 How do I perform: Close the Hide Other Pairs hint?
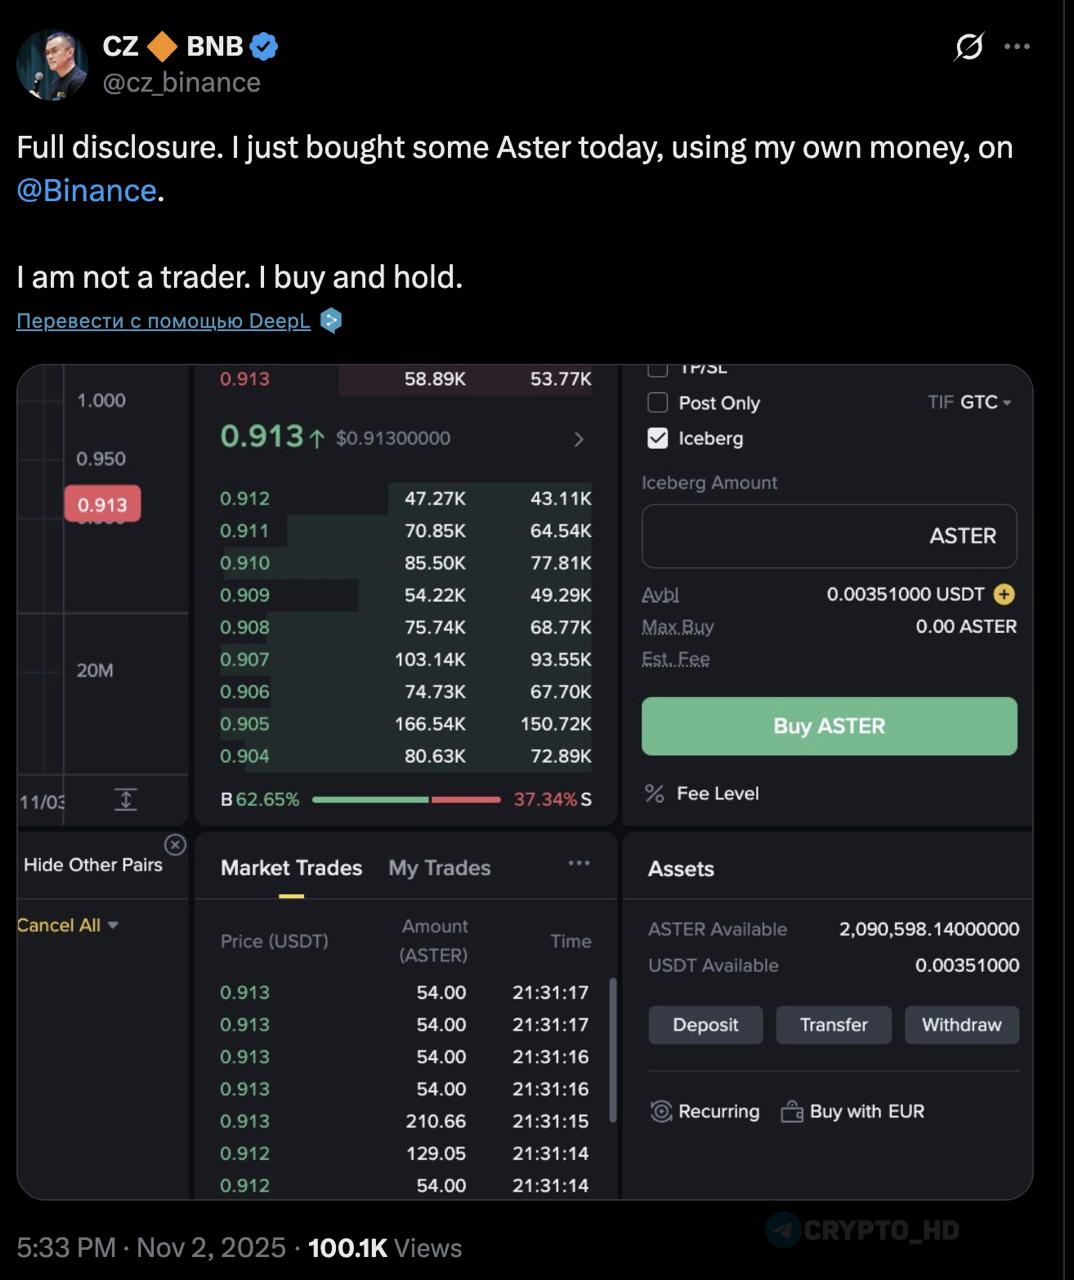175,845
